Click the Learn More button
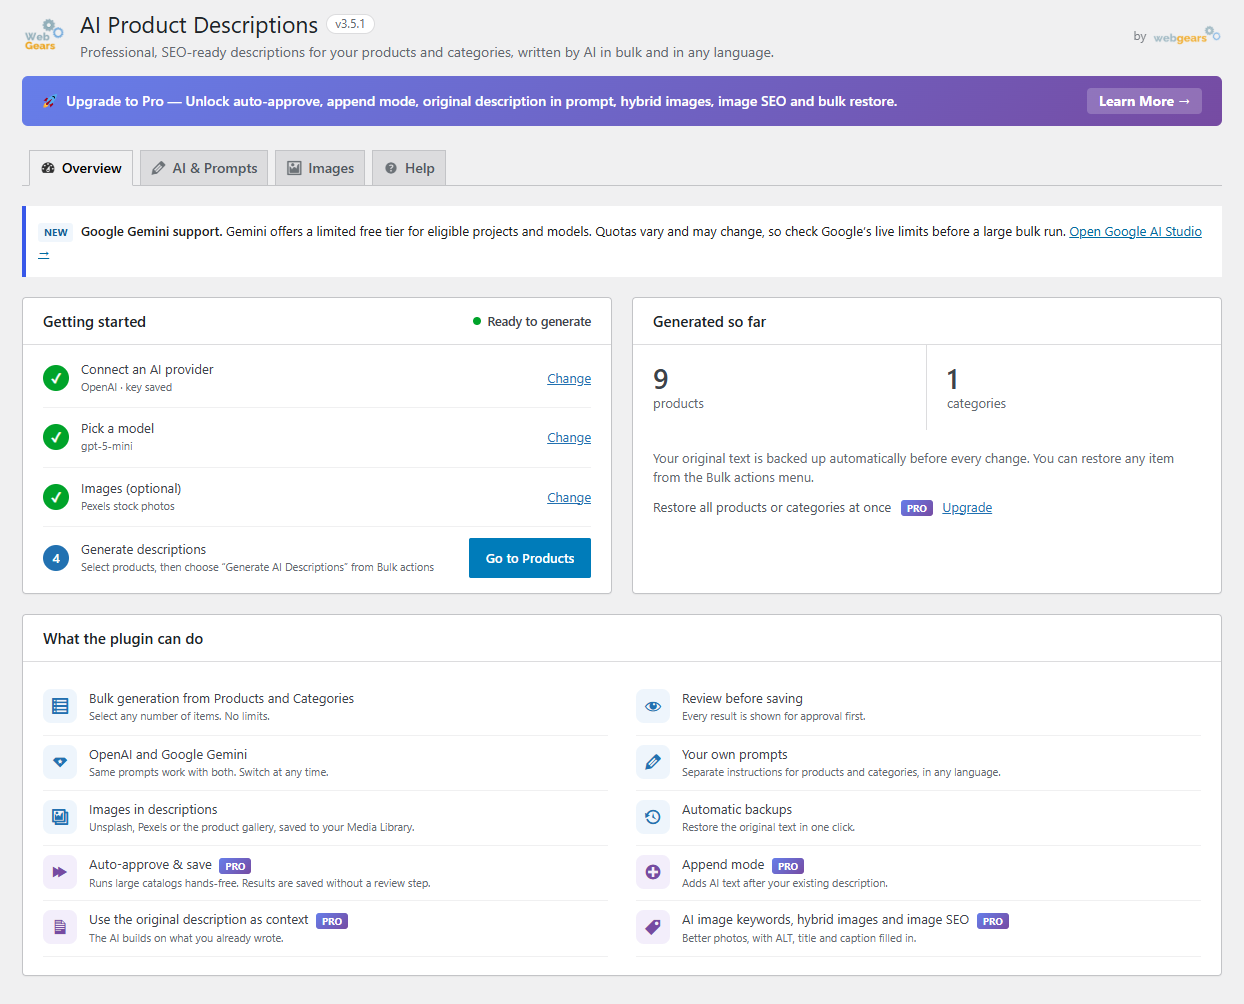 pos(1144,101)
